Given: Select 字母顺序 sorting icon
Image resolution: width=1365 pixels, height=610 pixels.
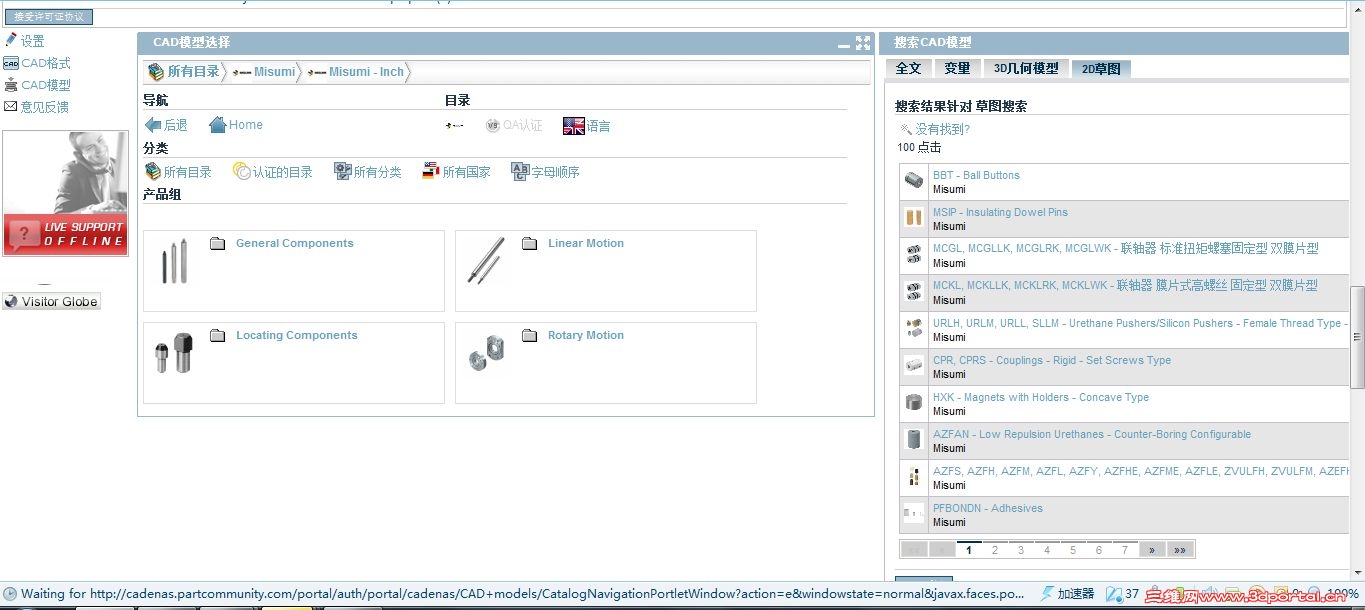Looking at the screenshot, I should coord(520,171).
